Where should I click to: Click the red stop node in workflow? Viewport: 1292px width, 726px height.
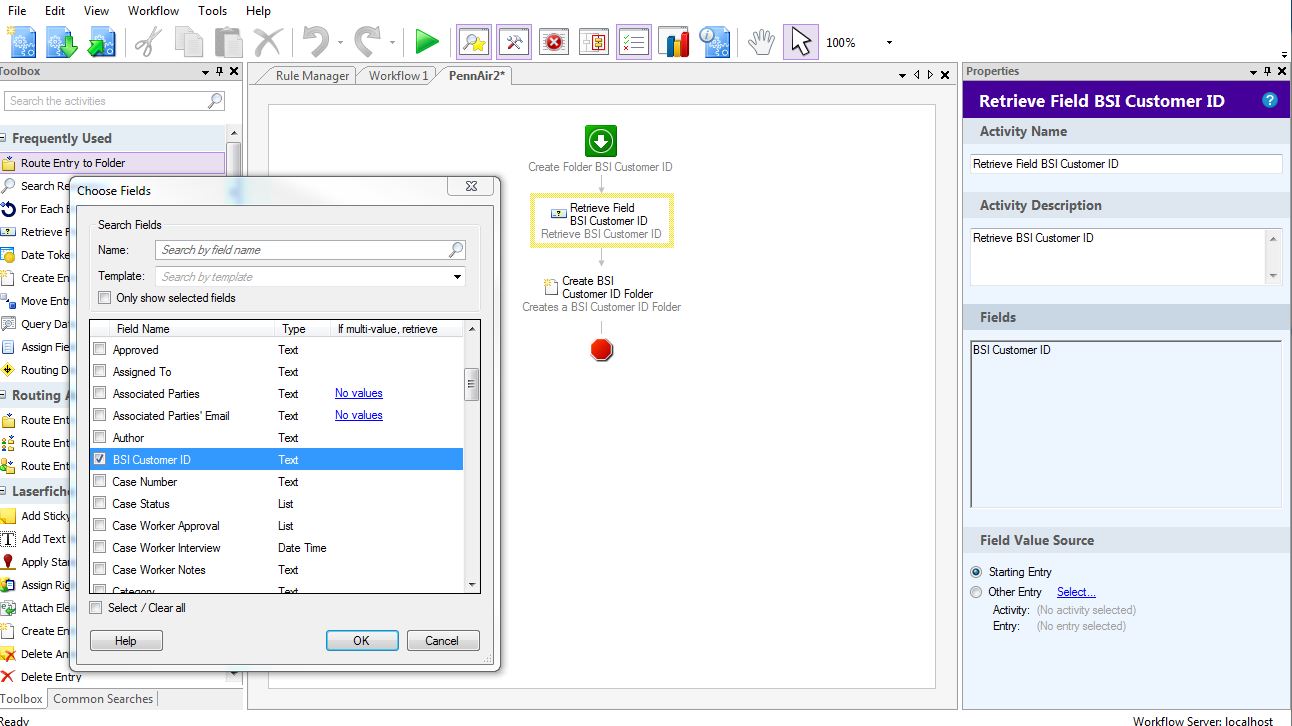point(601,349)
